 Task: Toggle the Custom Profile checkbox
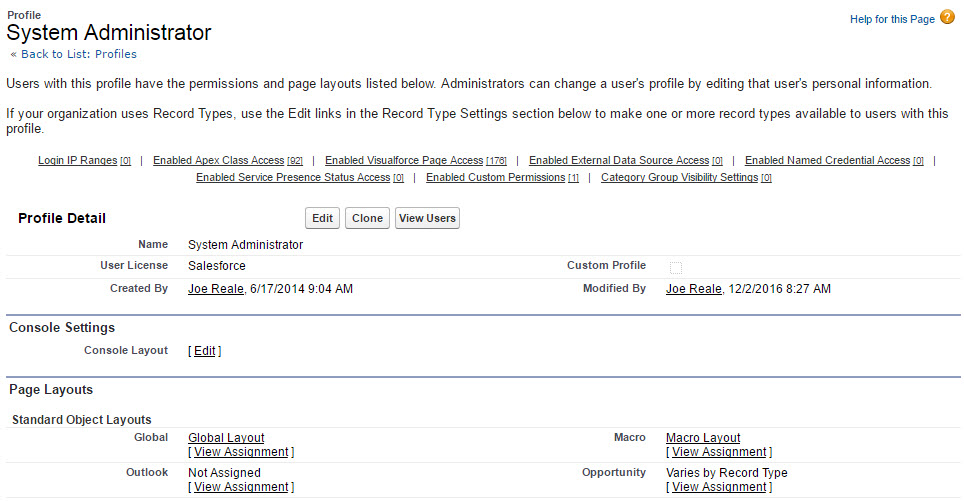(x=676, y=267)
